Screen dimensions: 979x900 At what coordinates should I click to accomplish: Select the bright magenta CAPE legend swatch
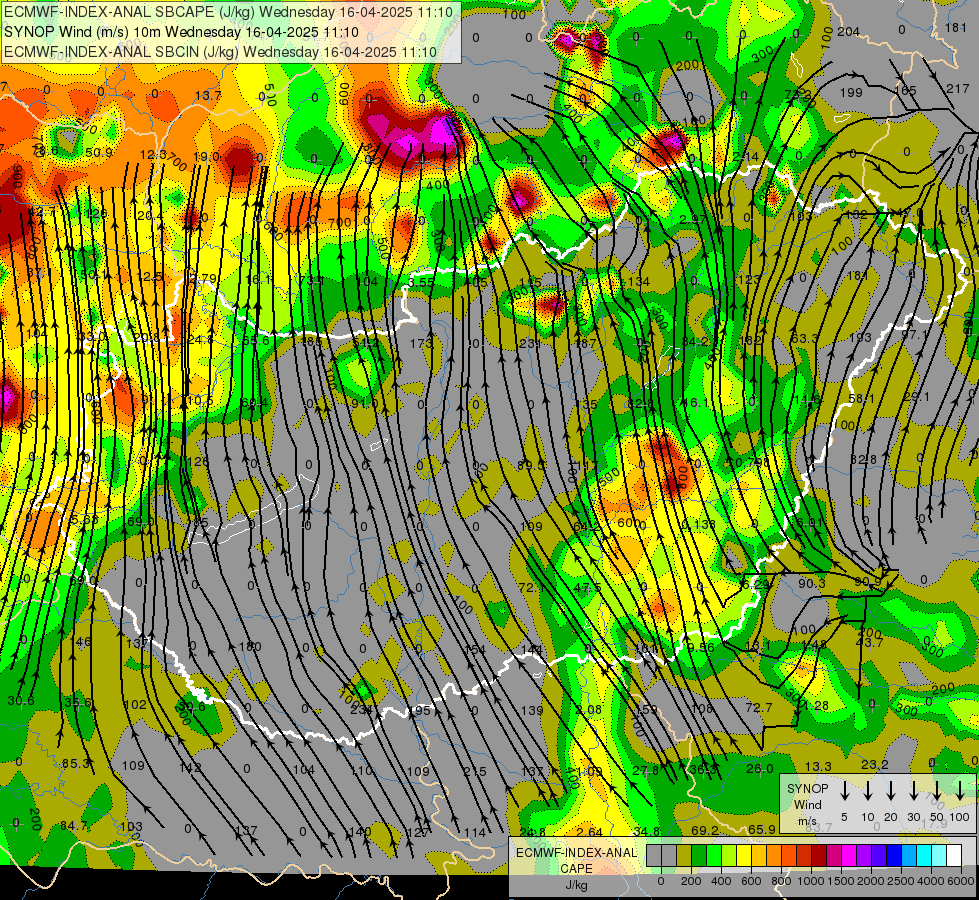849,856
